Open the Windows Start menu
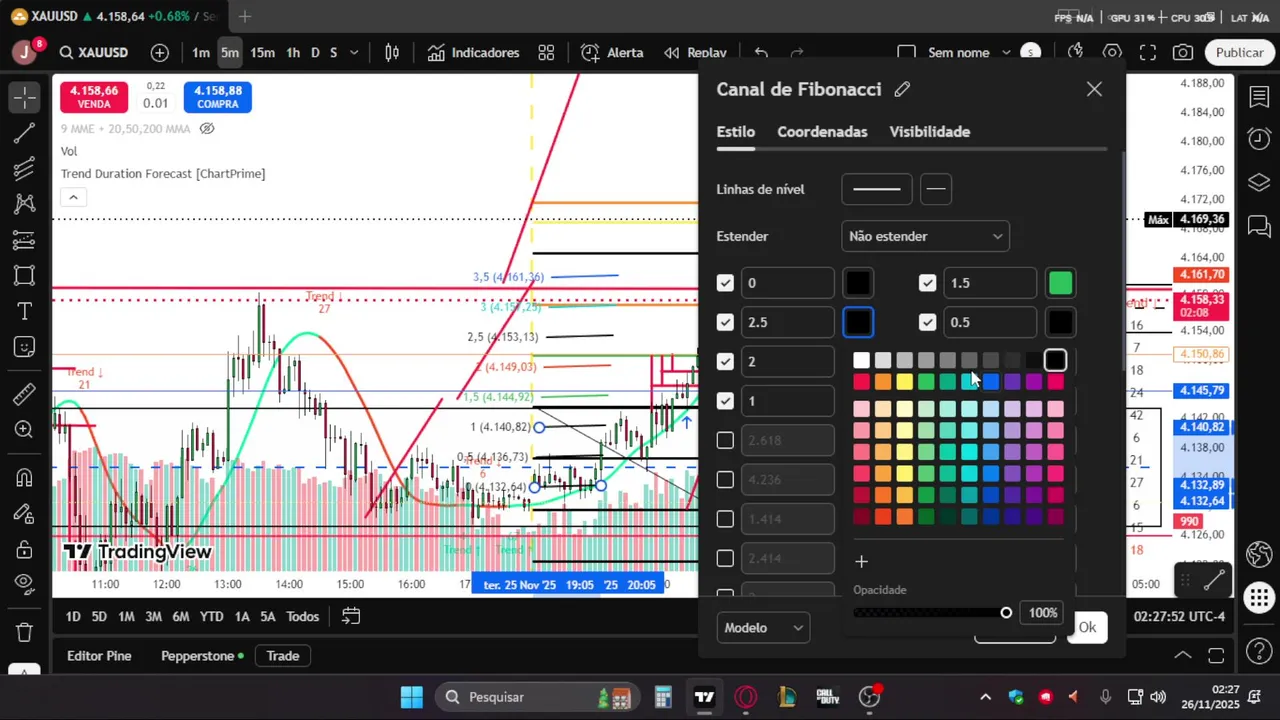This screenshot has height=720, width=1280. point(411,697)
